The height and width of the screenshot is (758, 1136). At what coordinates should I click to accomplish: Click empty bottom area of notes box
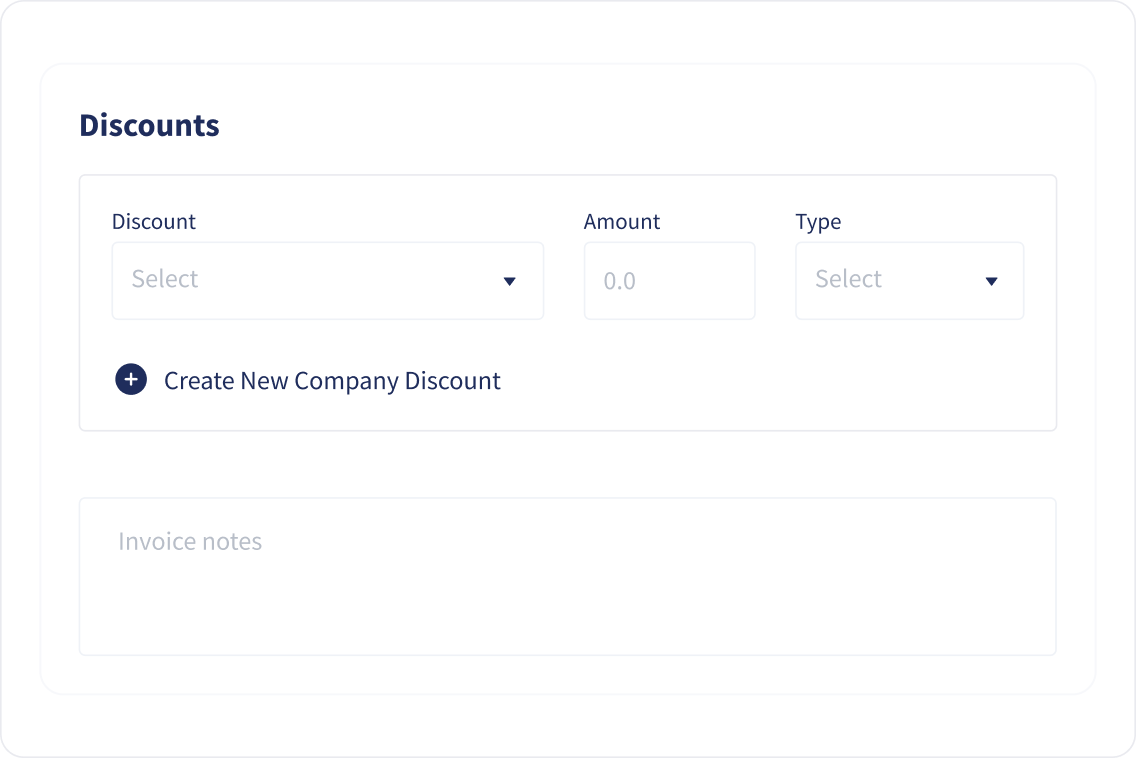(x=567, y=616)
